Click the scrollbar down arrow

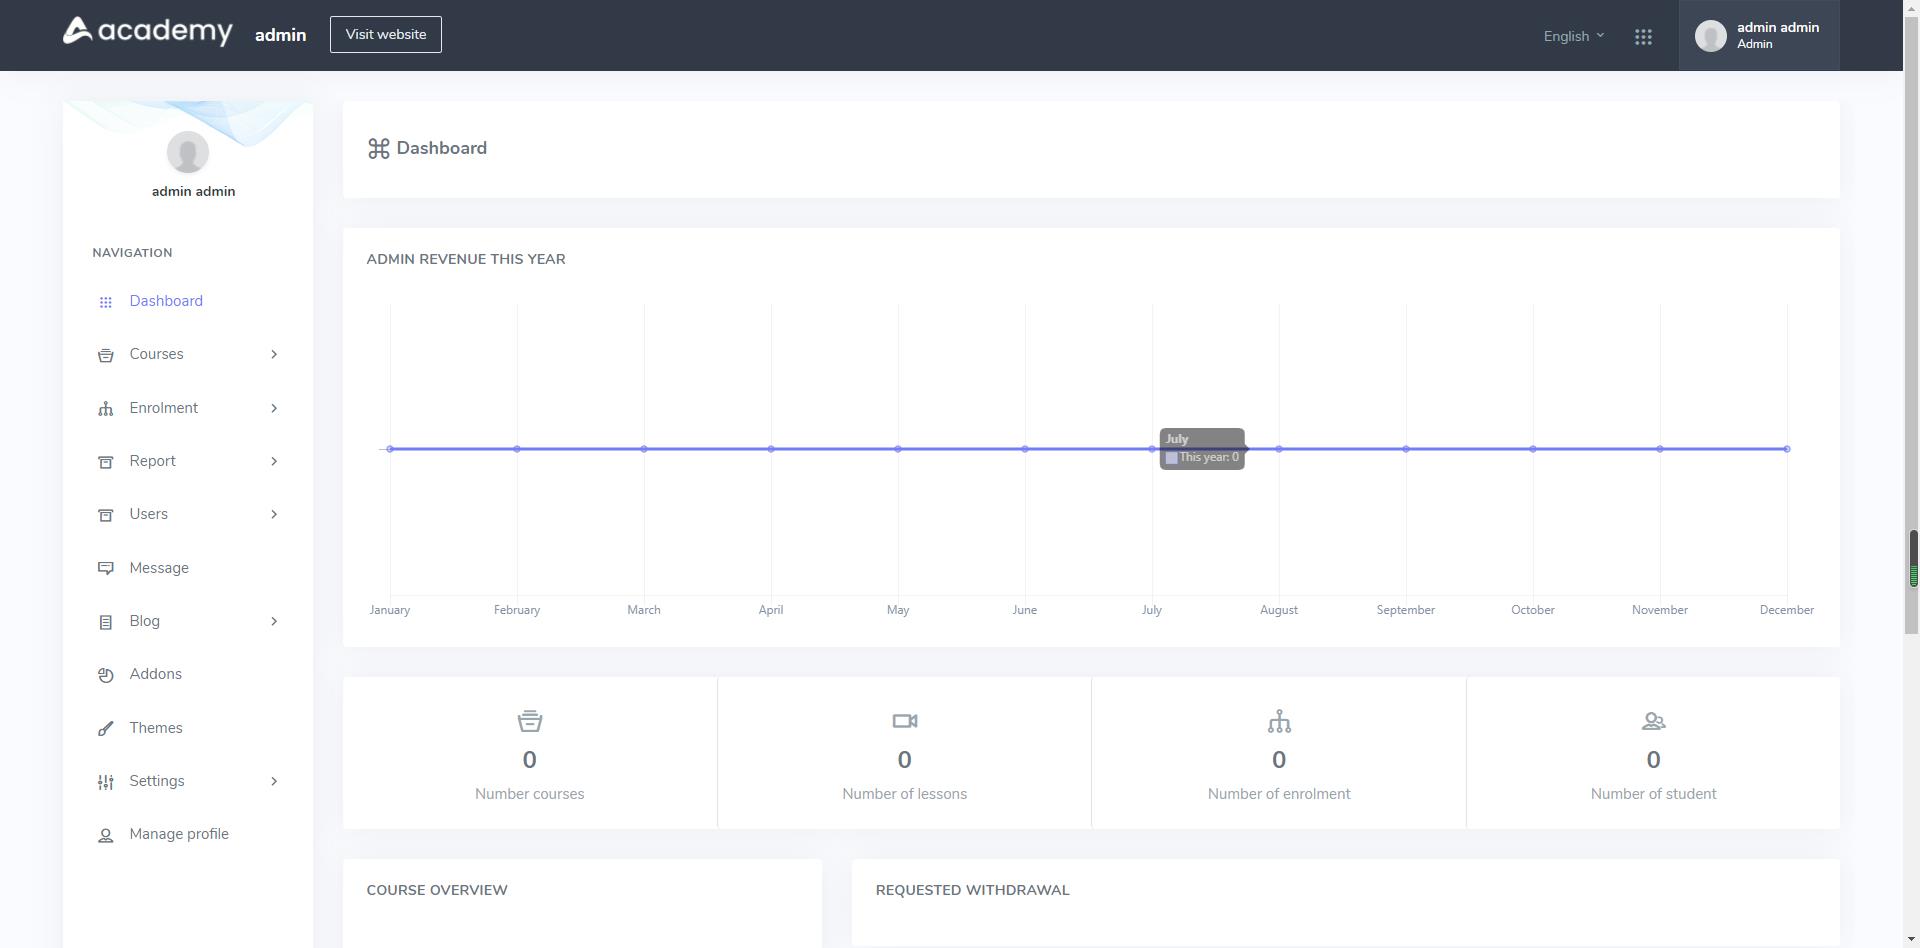pyautogui.click(x=1912, y=939)
